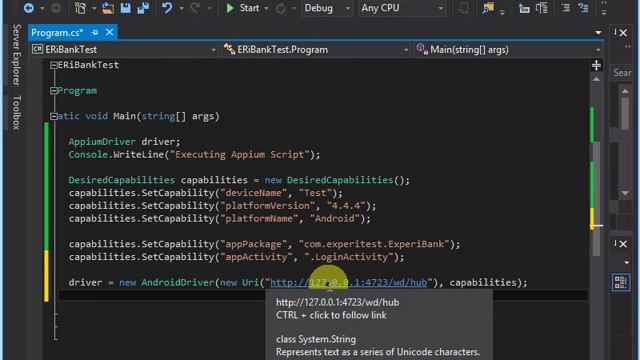Click the "Android" platform string
Viewport: 640px width, 360px height.
tap(335, 218)
